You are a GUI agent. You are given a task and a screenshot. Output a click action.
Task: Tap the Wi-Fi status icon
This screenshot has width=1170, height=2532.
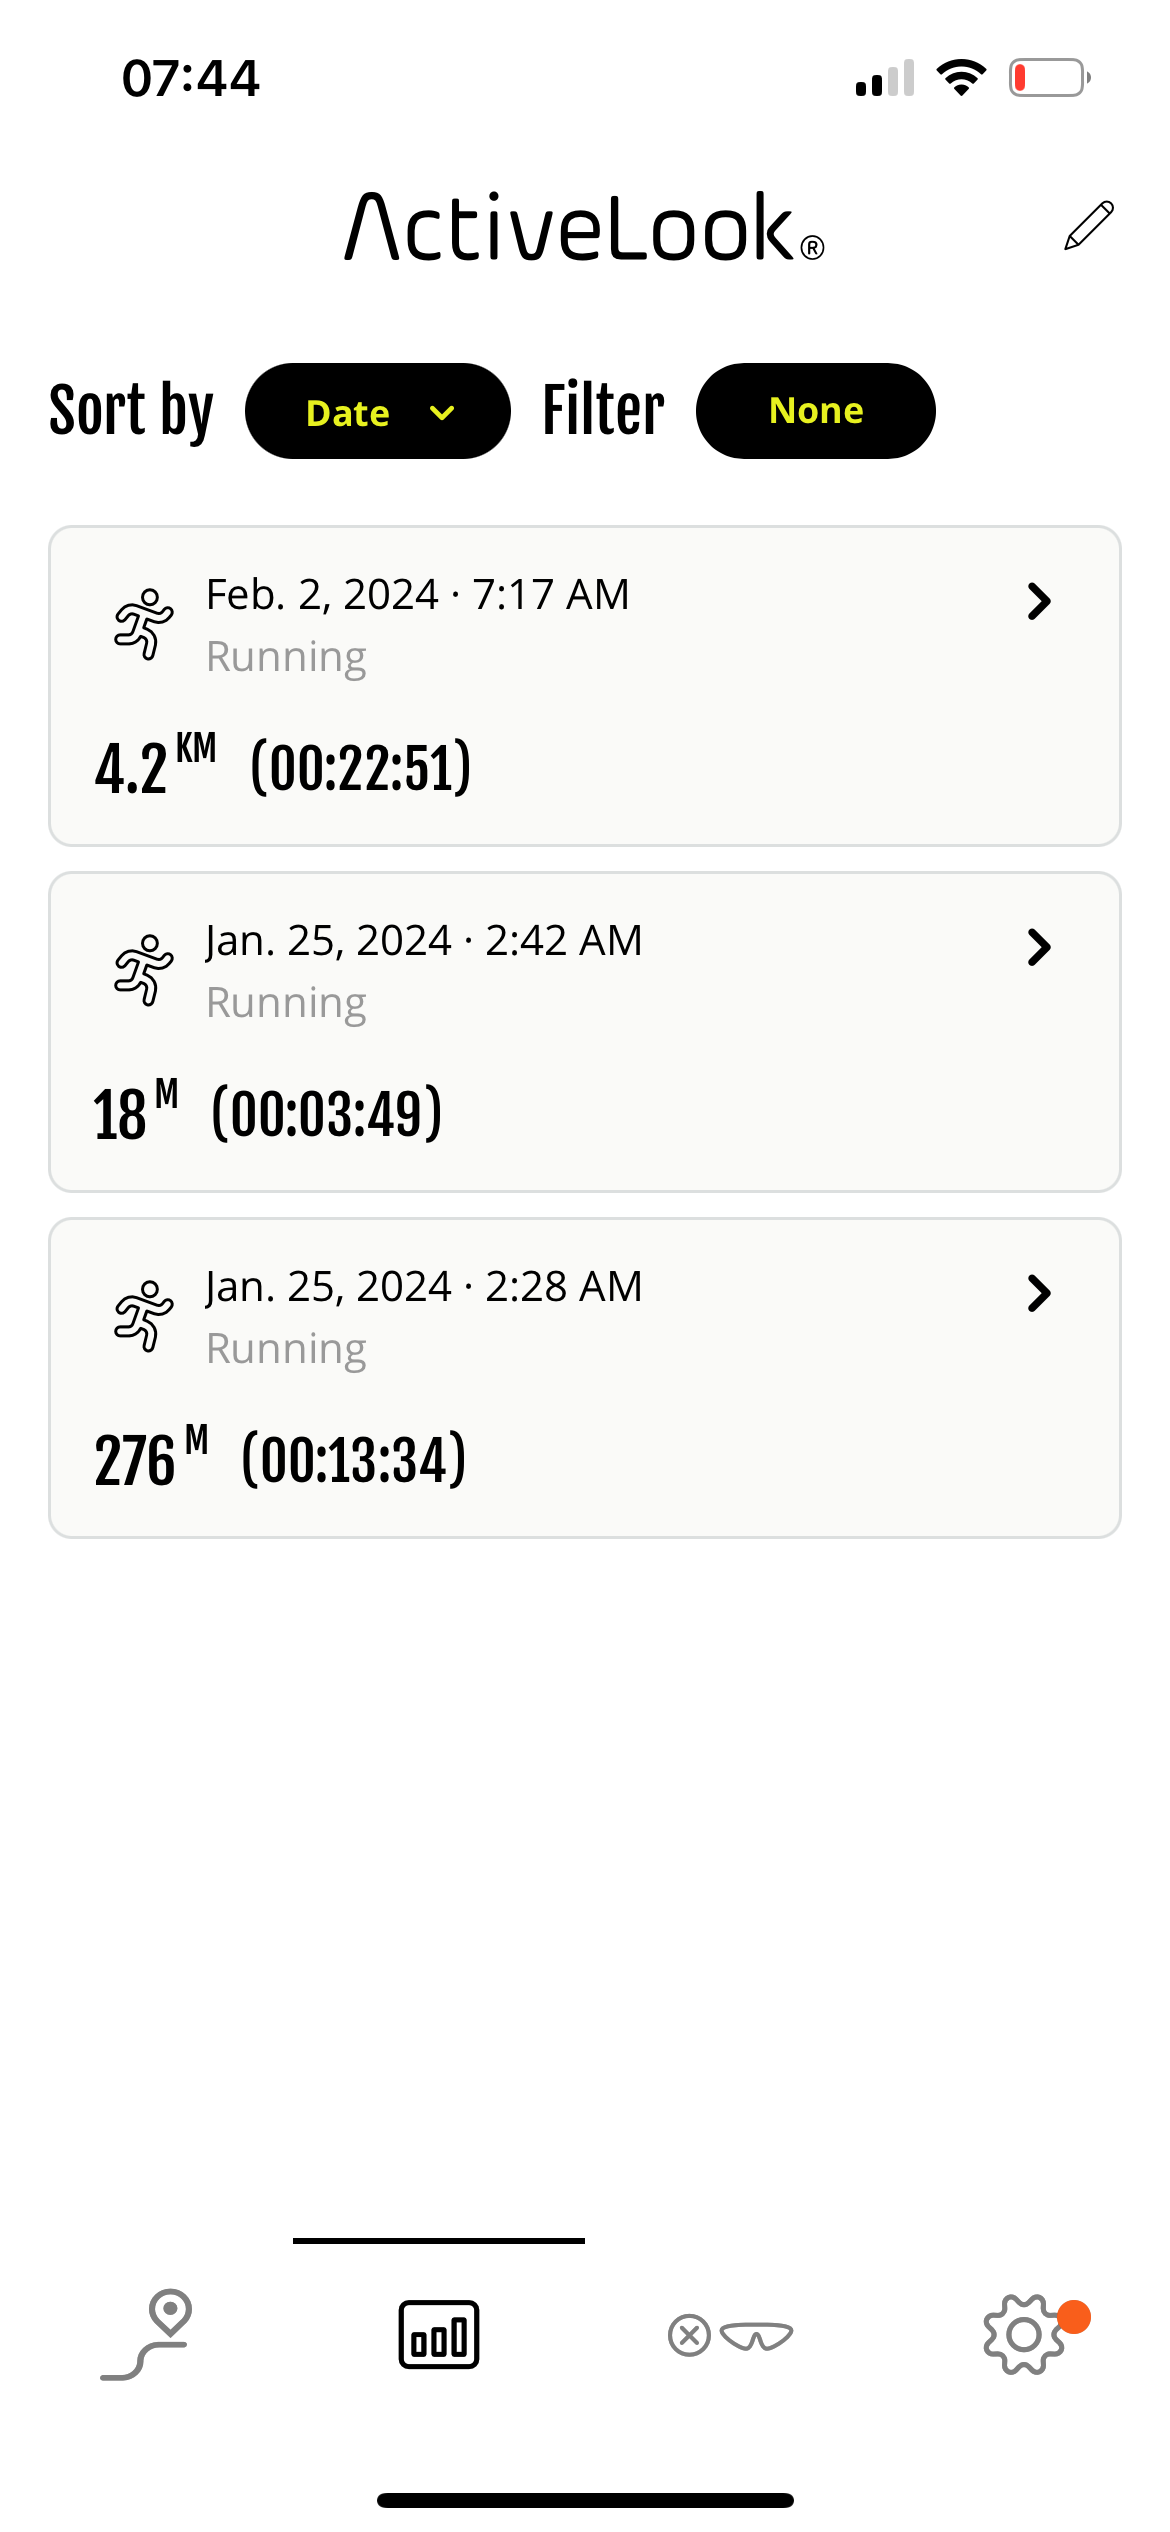[961, 78]
